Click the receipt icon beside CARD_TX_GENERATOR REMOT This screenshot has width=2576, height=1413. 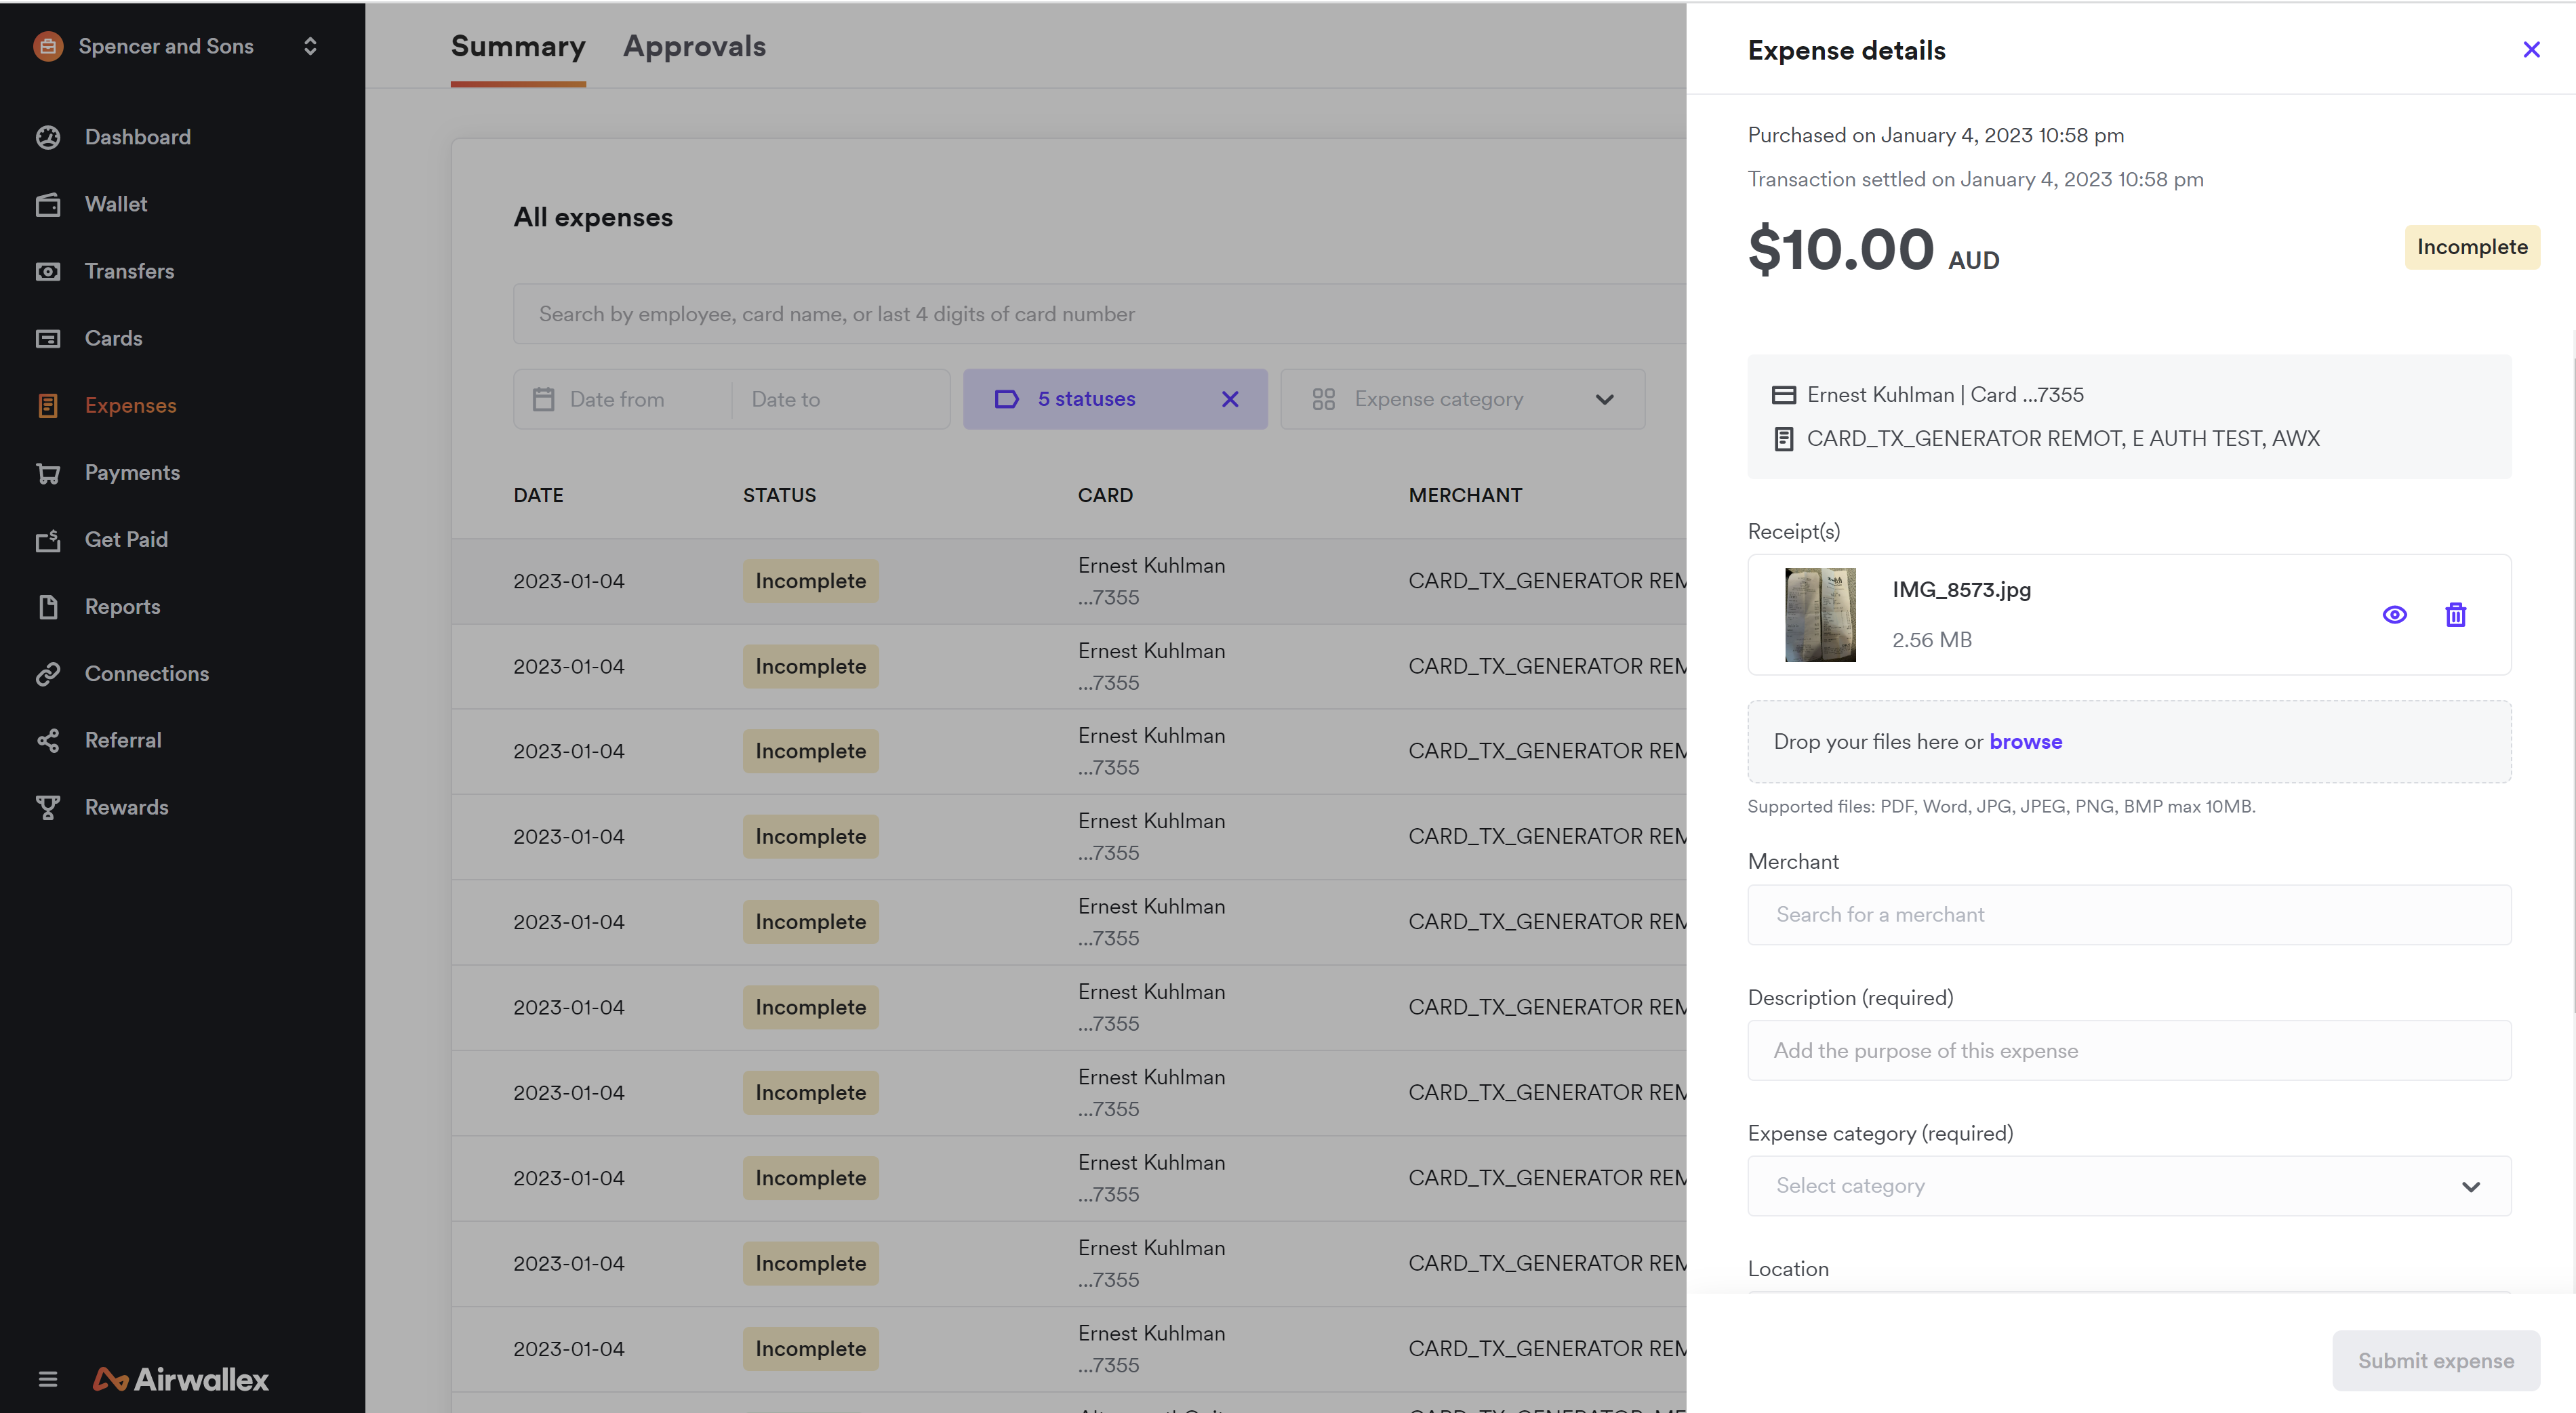1783,439
